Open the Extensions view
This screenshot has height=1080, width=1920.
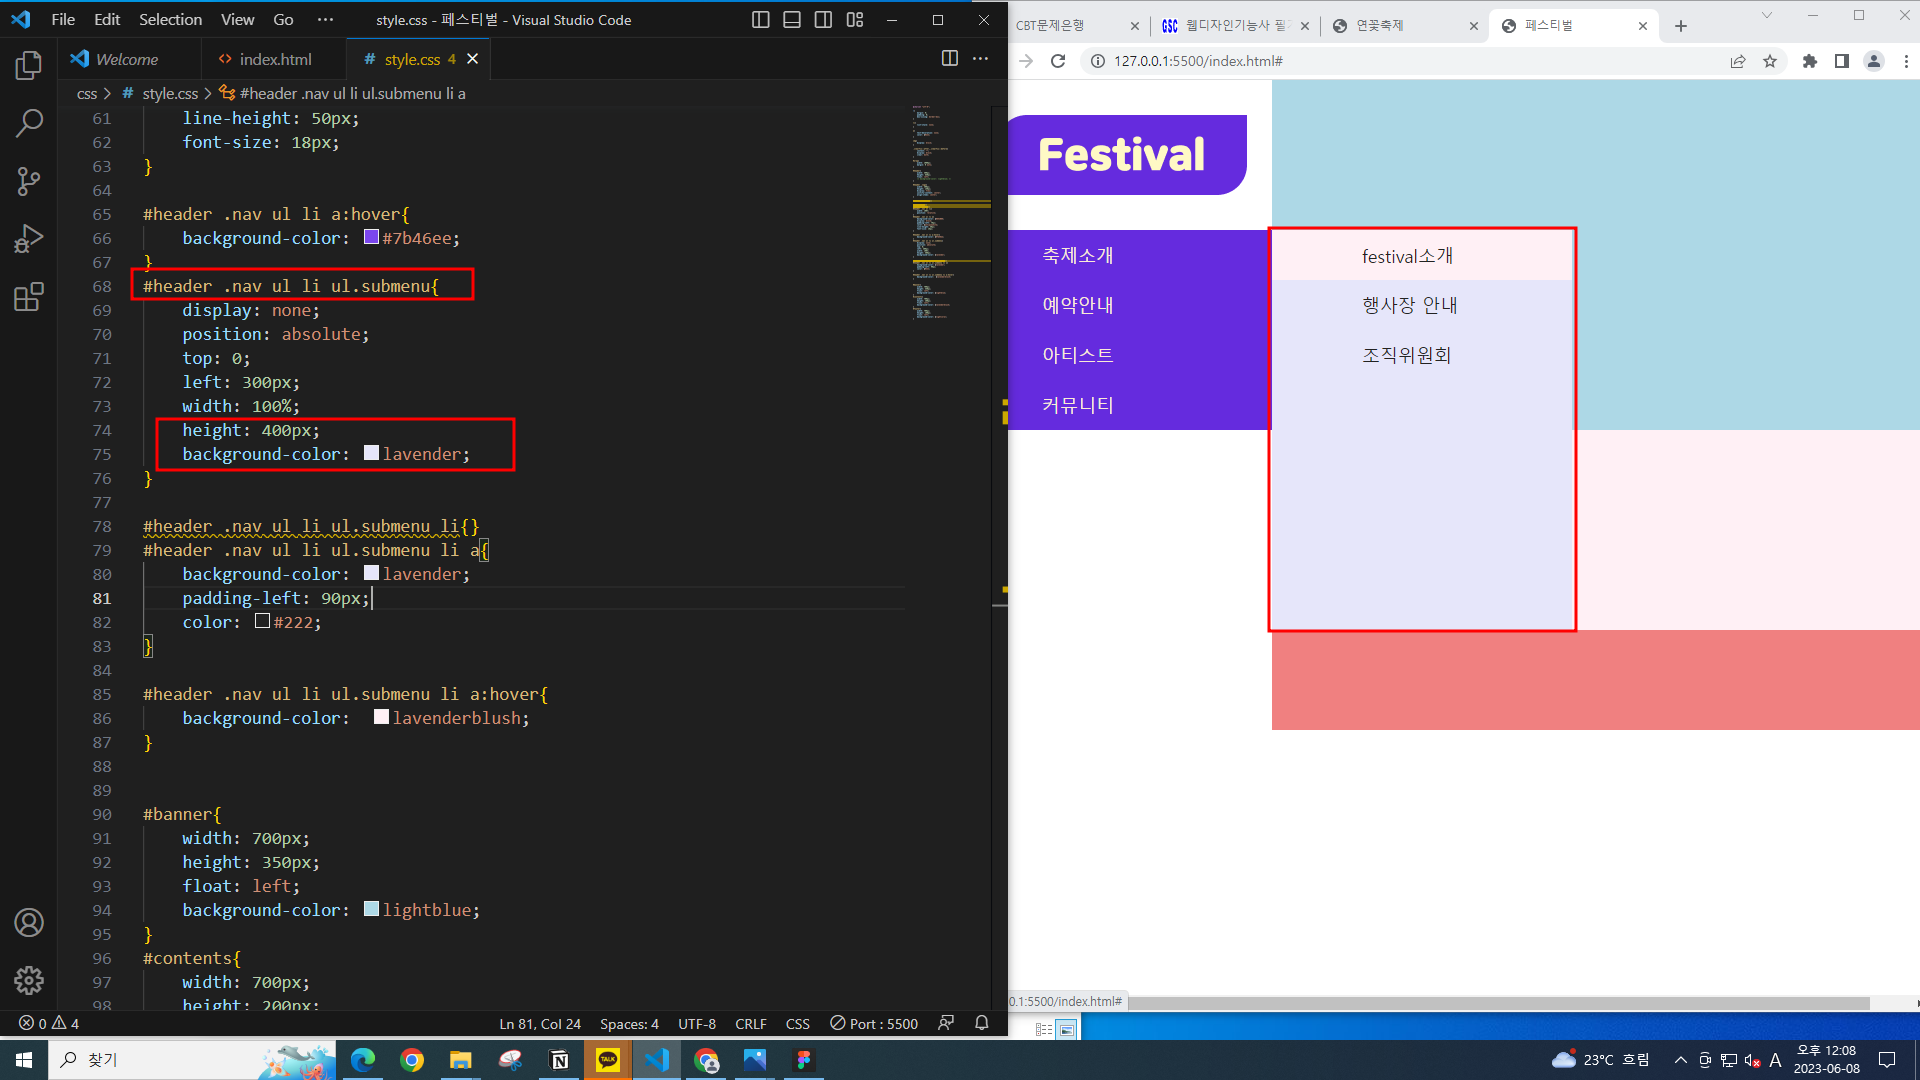tap(29, 297)
